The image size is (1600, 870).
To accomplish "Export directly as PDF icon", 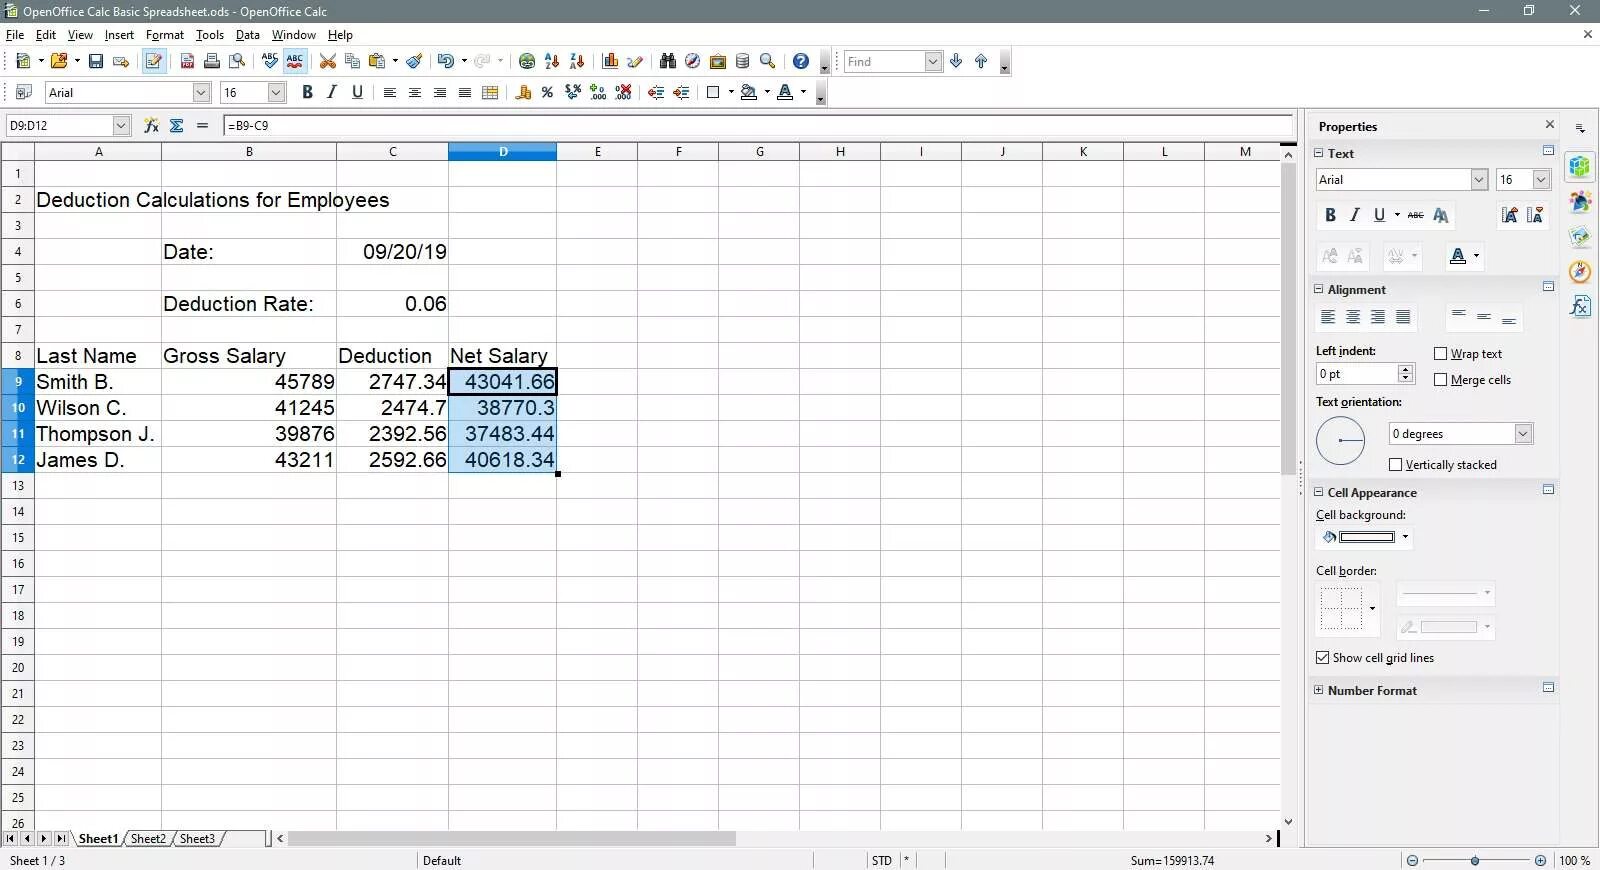I will 187,61.
